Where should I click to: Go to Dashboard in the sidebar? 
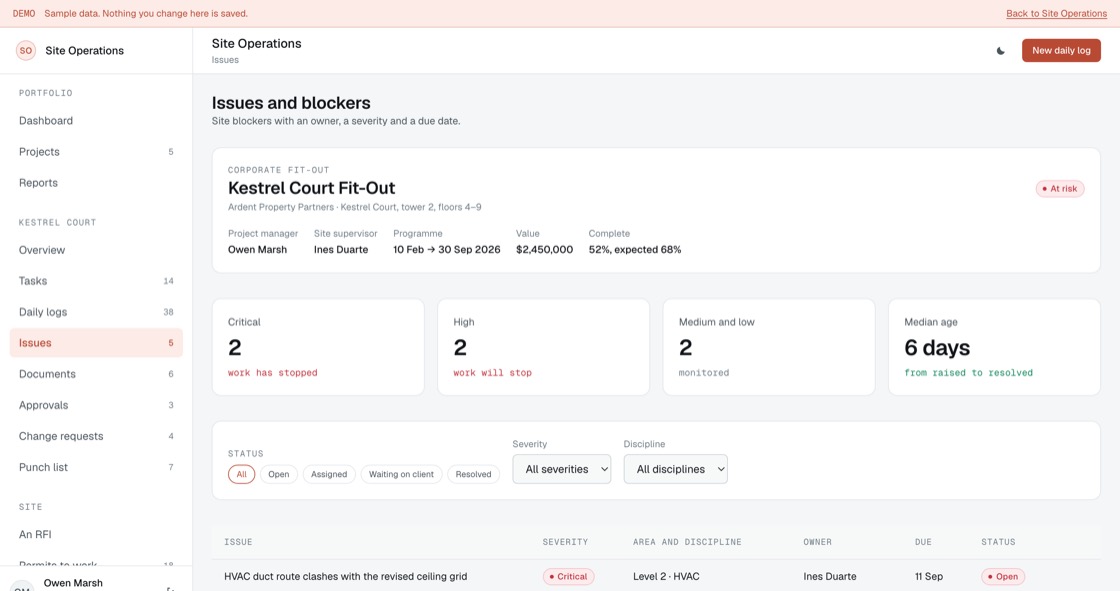coord(96,121)
